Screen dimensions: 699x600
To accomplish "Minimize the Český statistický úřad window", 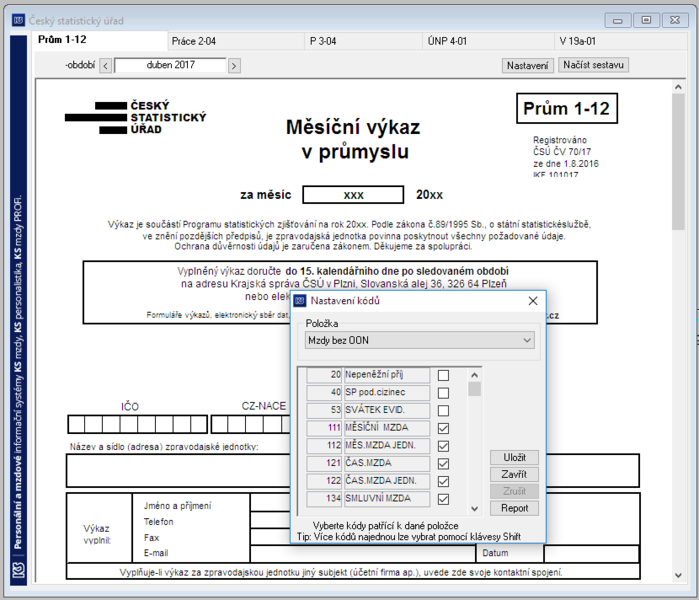I will (x=617, y=21).
